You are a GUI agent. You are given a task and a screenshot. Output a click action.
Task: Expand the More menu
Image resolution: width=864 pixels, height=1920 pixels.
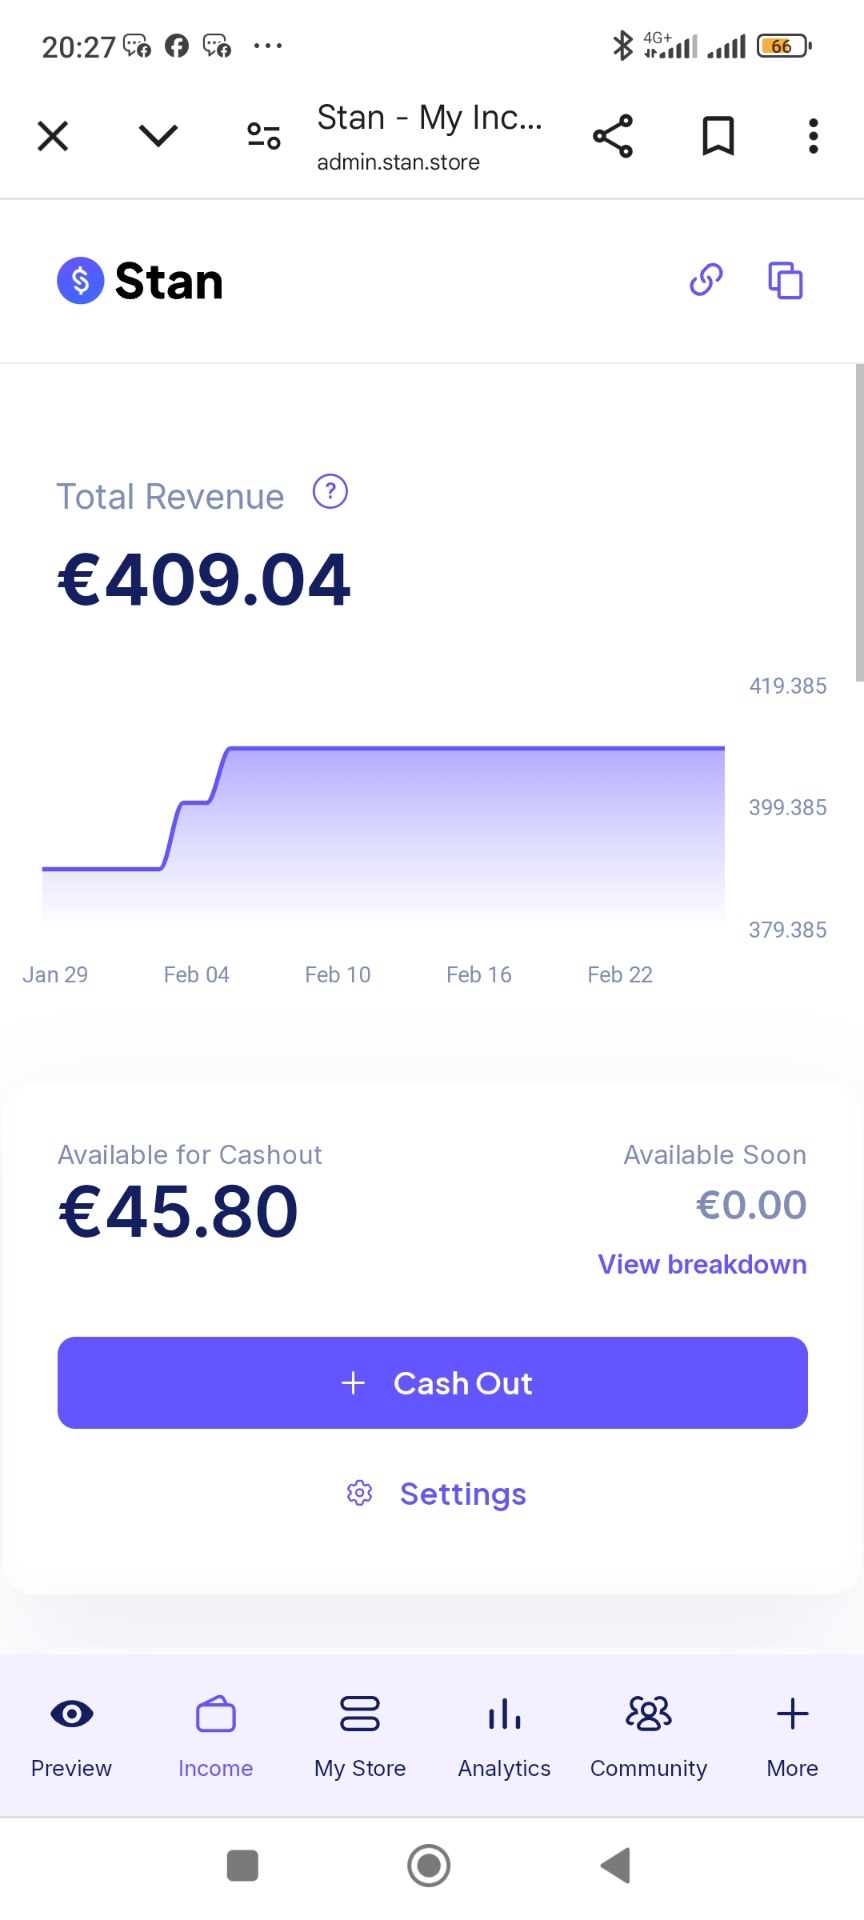pyautogui.click(x=792, y=1734)
